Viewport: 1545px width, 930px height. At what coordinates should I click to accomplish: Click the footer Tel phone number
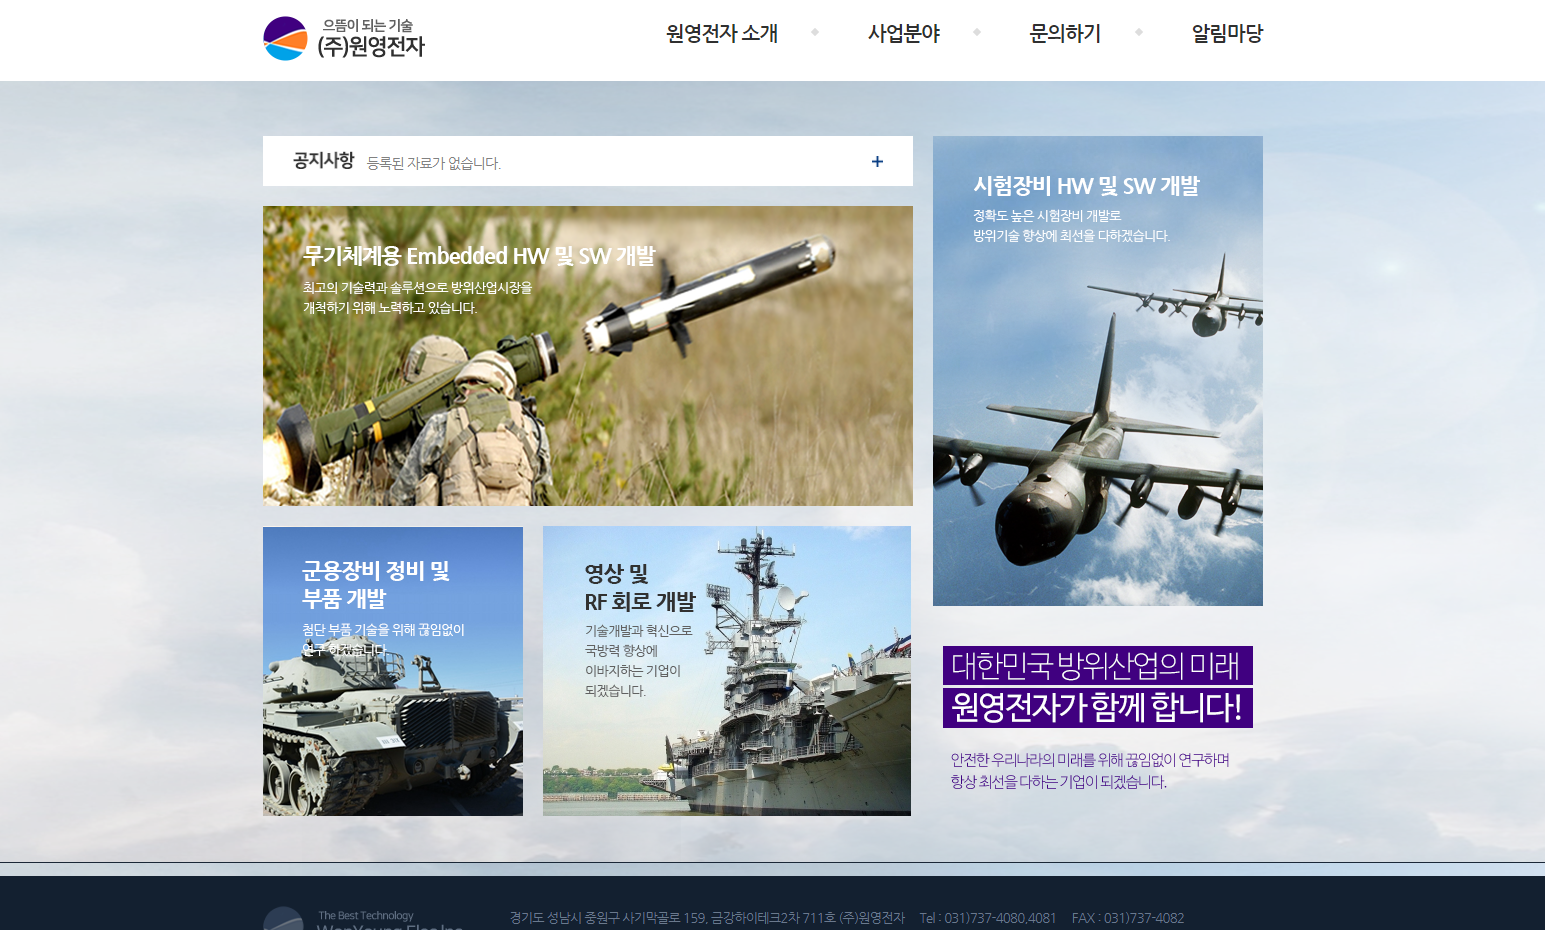[988, 918]
